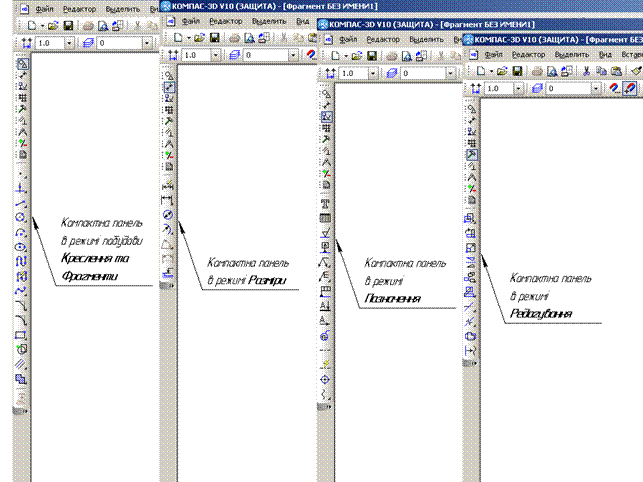Screen dimensions: 643x482
Task: Click the Cut scissors button in the rightmost window
Action: point(586,71)
